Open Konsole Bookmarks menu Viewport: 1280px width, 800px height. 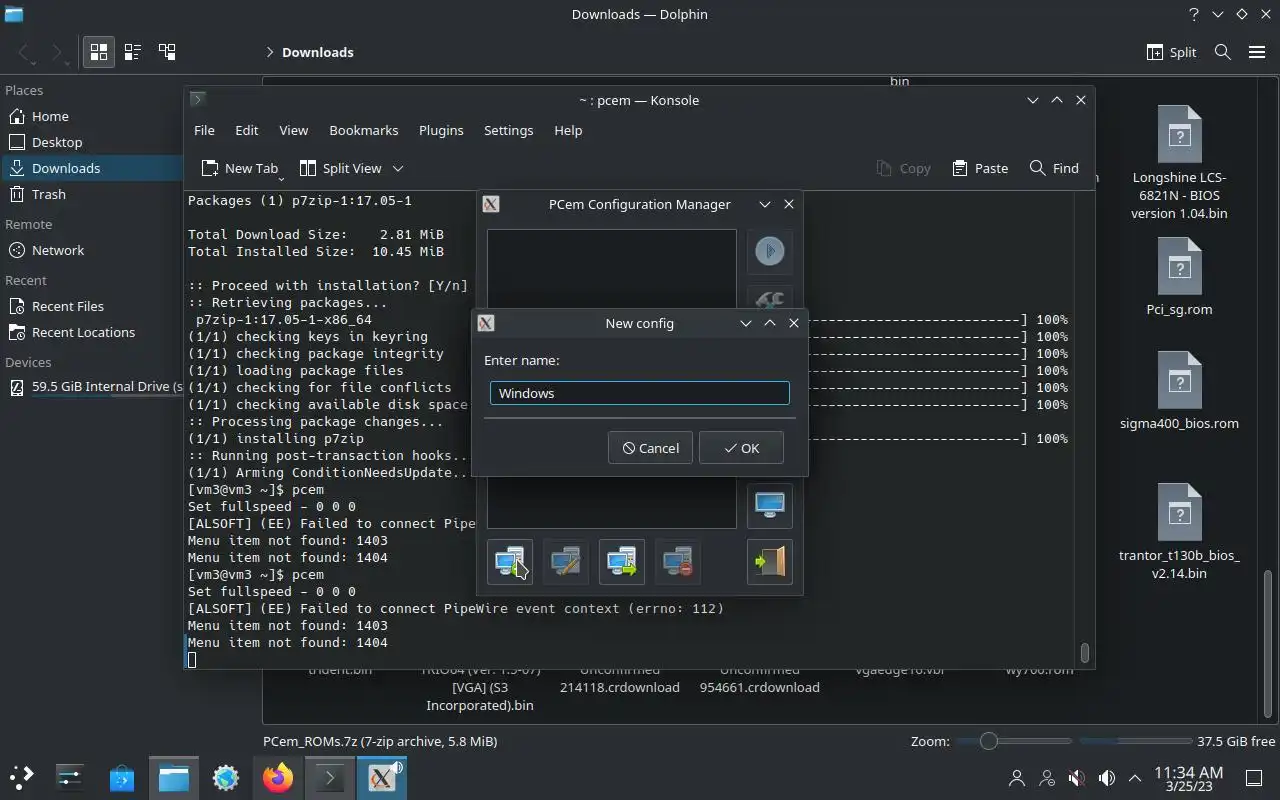click(364, 130)
